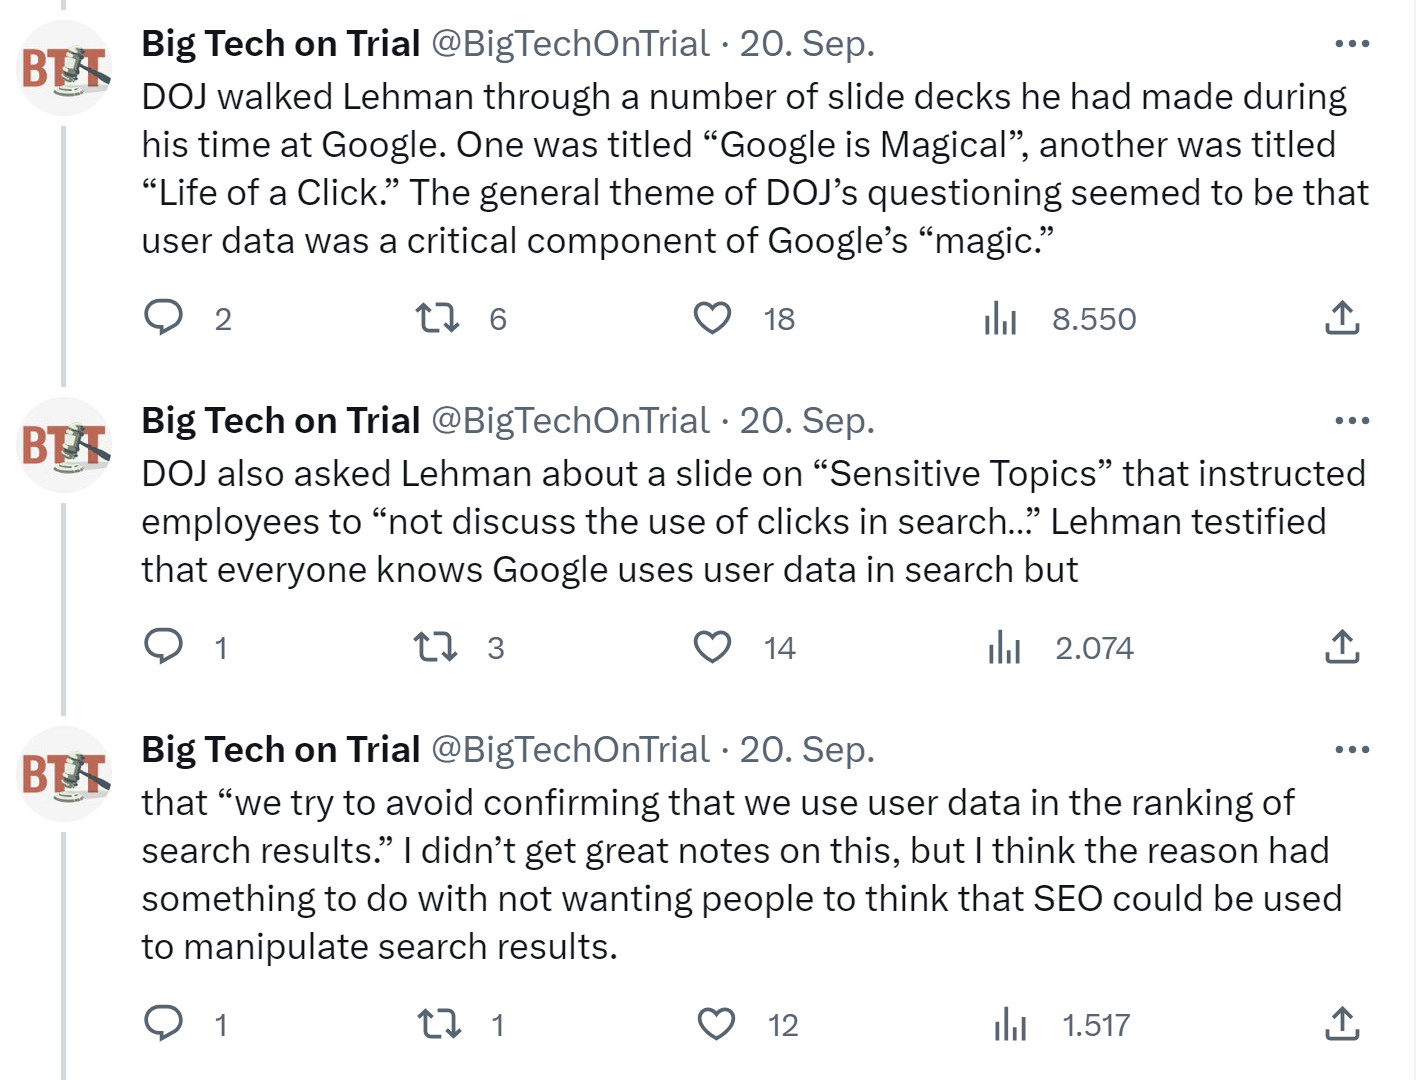The height and width of the screenshot is (1080, 1426).
Task: Click the BTT profile avatar on second tweet
Action: pos(66,444)
